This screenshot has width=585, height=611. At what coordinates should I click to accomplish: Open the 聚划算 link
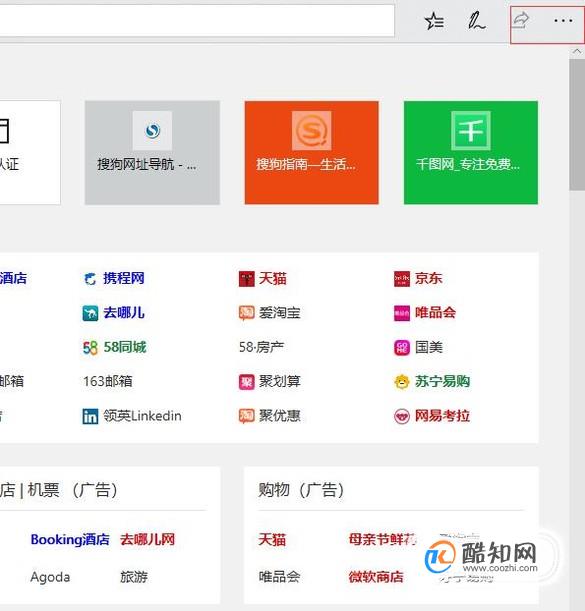pyautogui.click(x=279, y=381)
